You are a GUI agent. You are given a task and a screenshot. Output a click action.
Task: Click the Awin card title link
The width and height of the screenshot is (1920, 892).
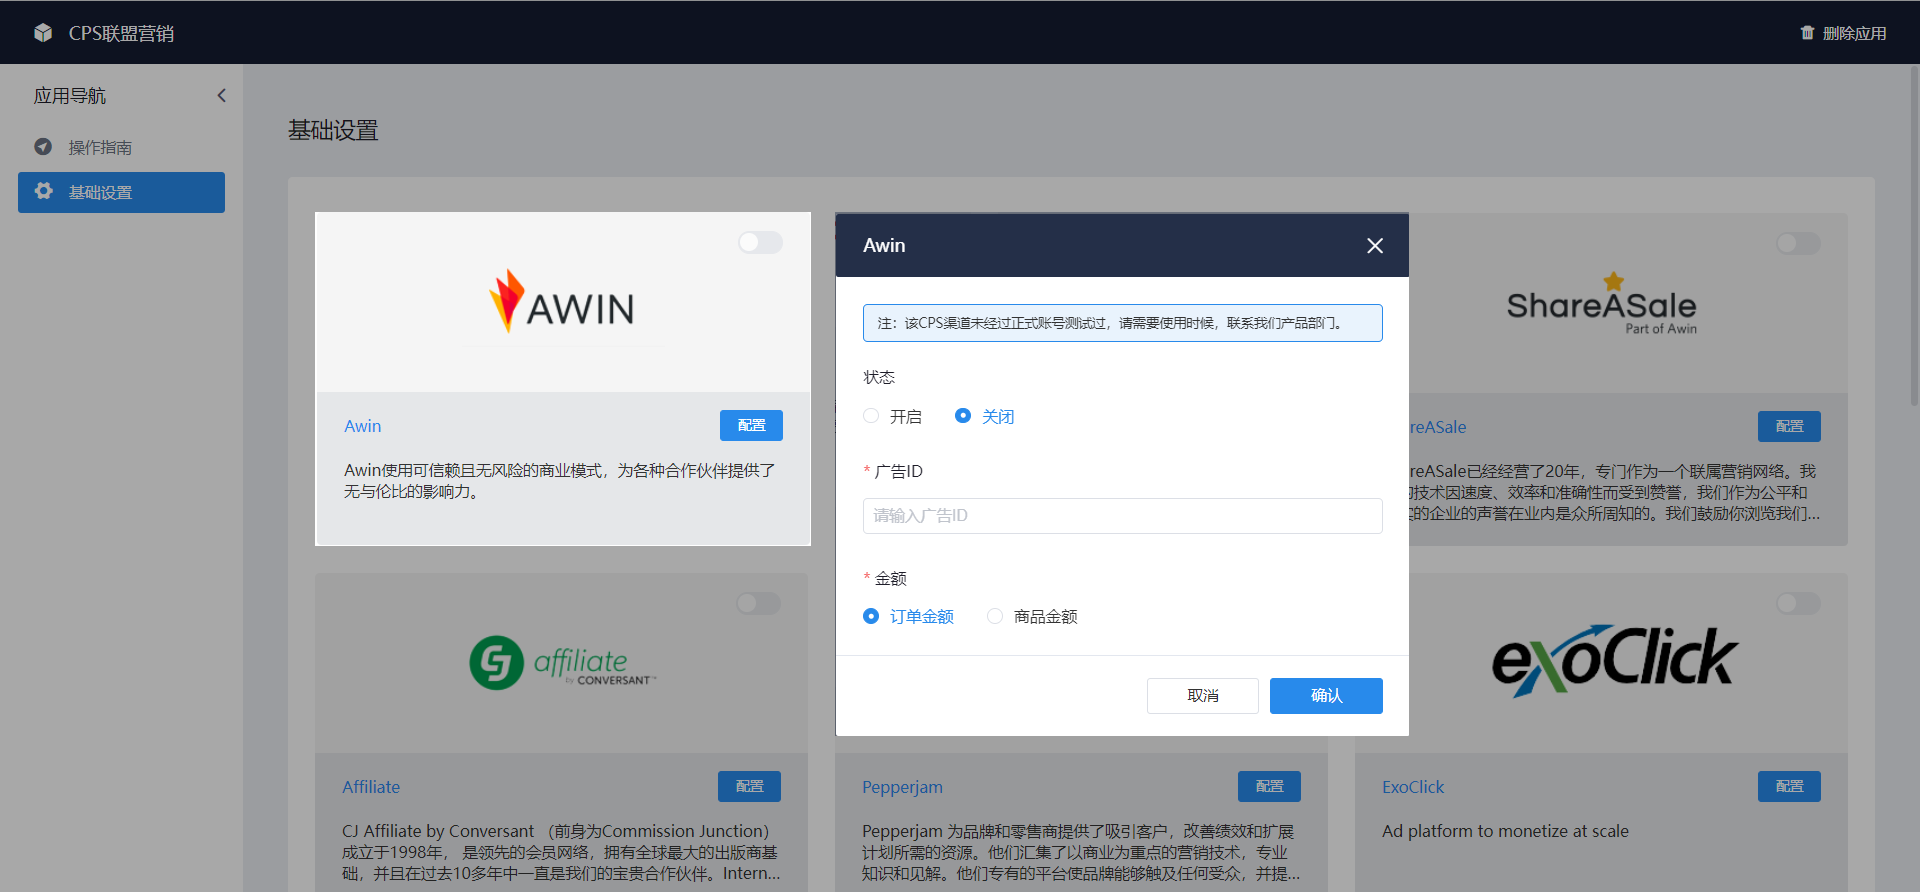pyautogui.click(x=362, y=426)
